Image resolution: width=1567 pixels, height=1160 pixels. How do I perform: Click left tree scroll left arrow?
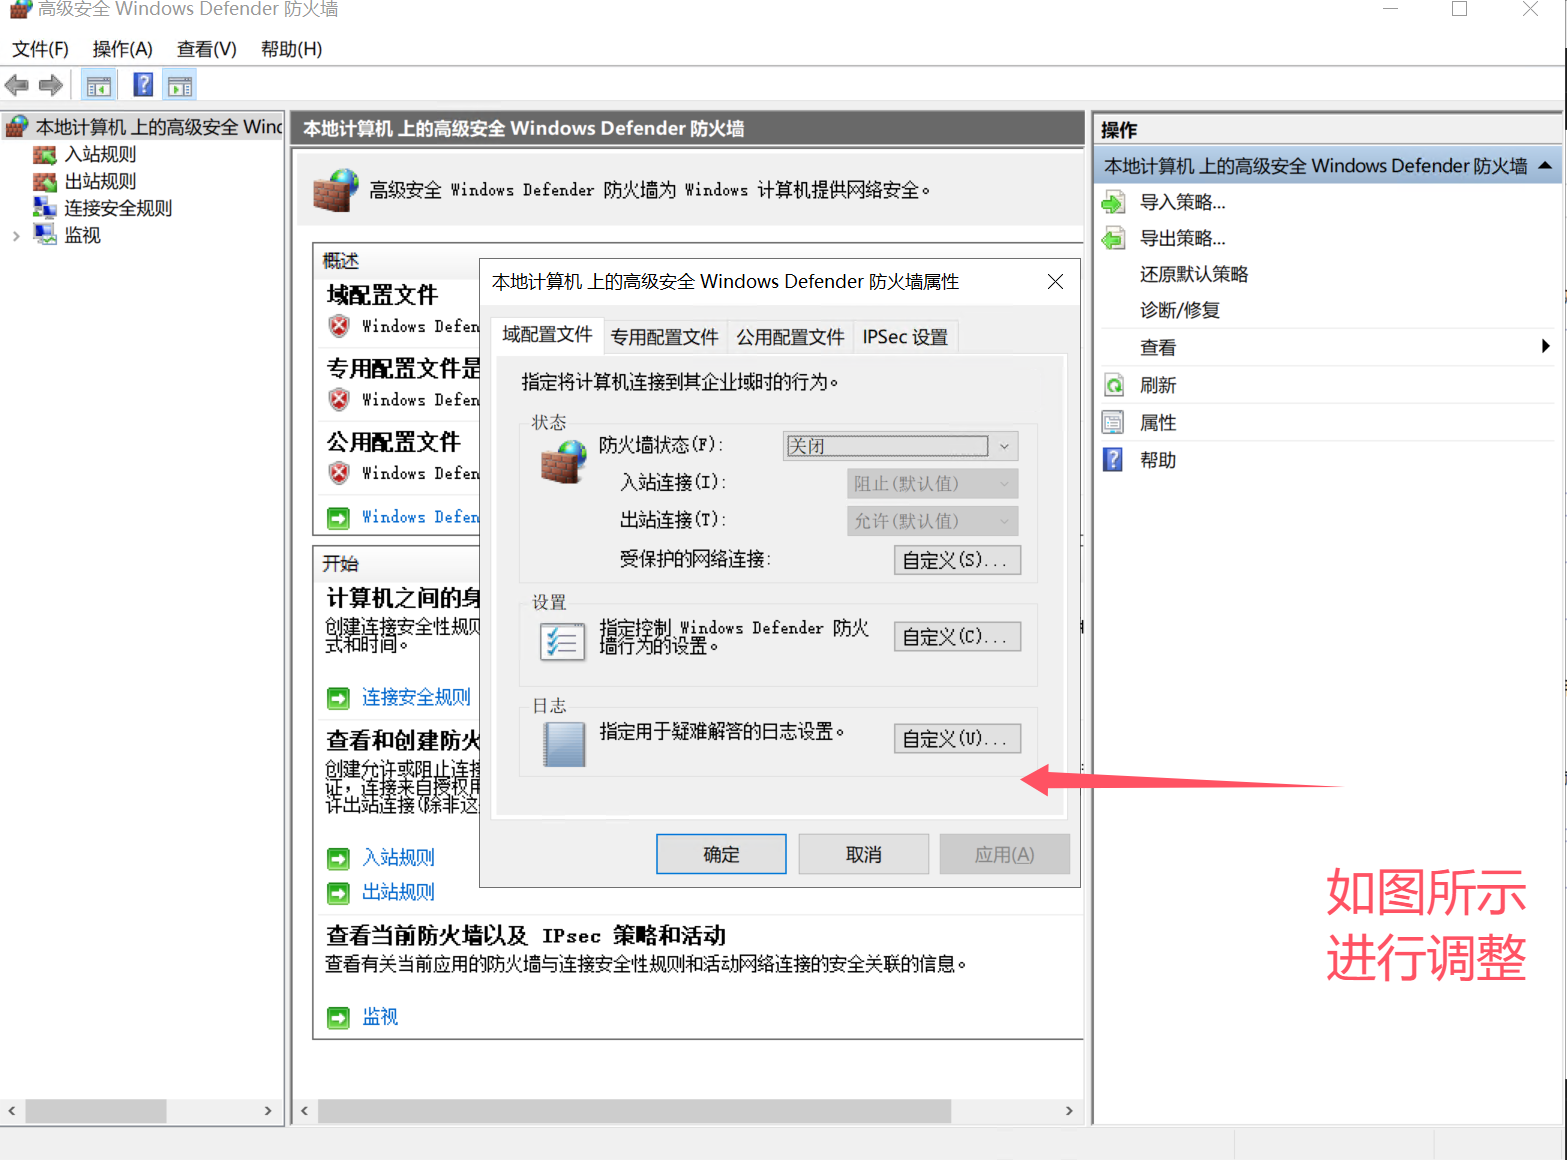coord(12,1111)
